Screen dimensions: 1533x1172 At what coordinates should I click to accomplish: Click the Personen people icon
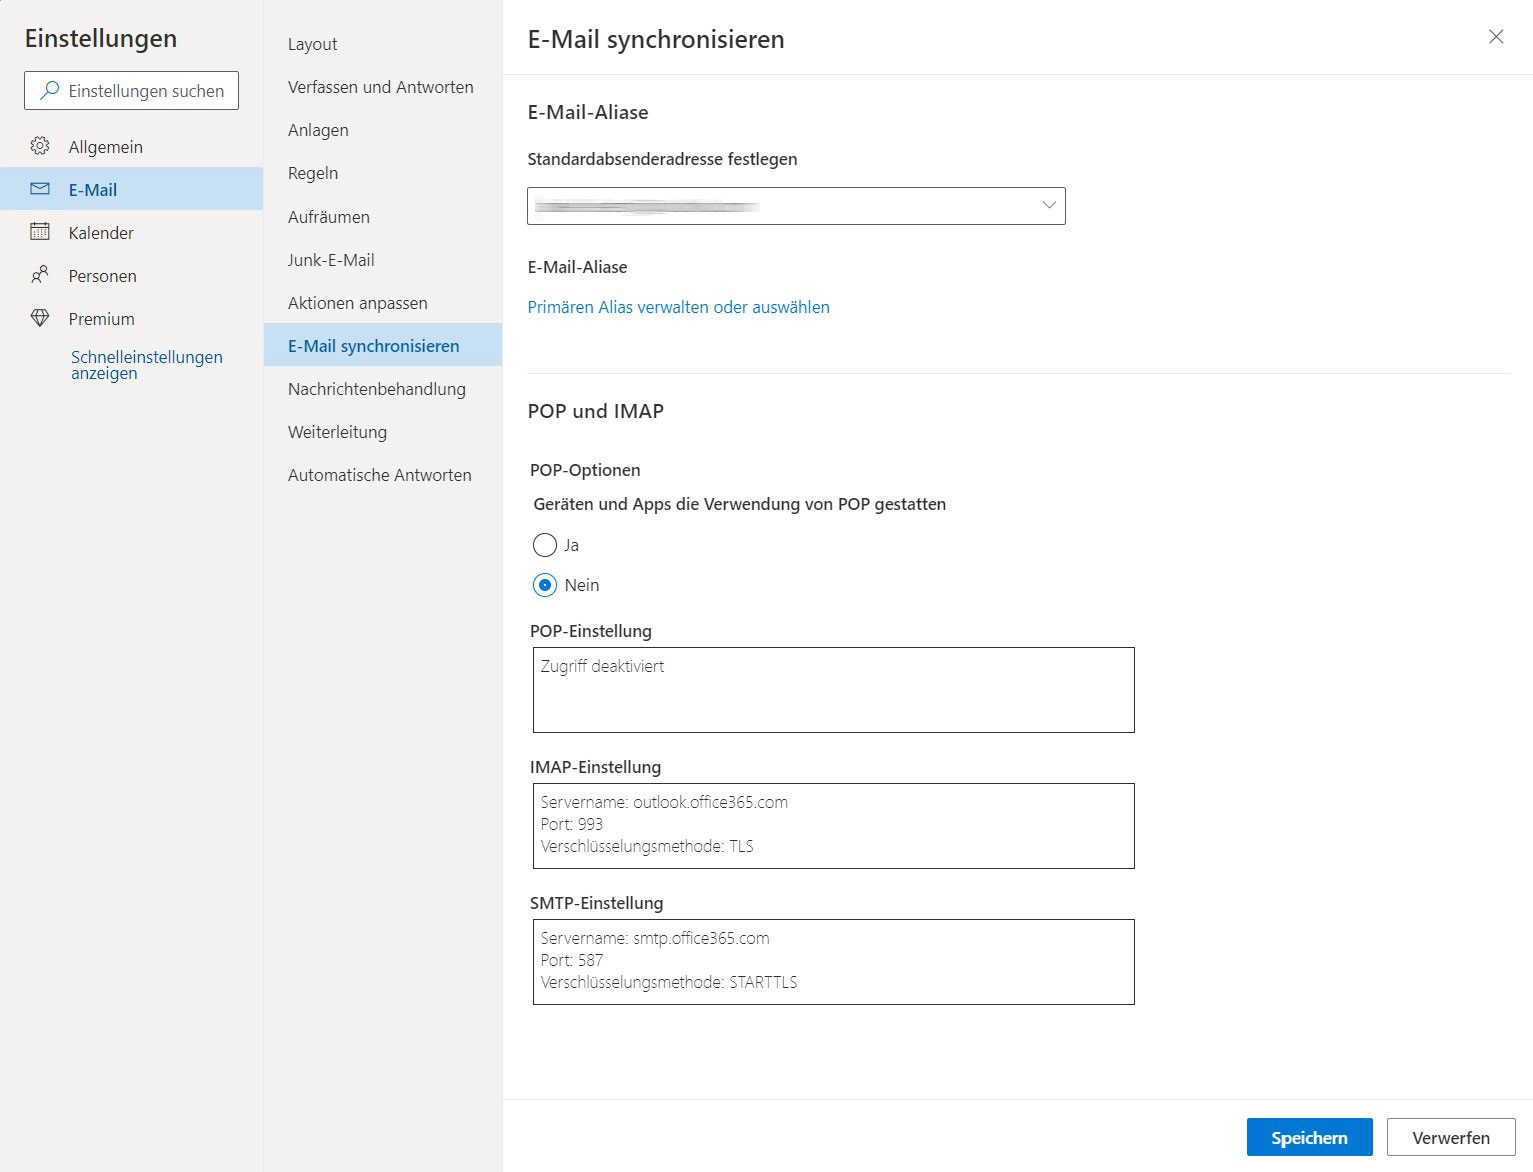[40, 275]
